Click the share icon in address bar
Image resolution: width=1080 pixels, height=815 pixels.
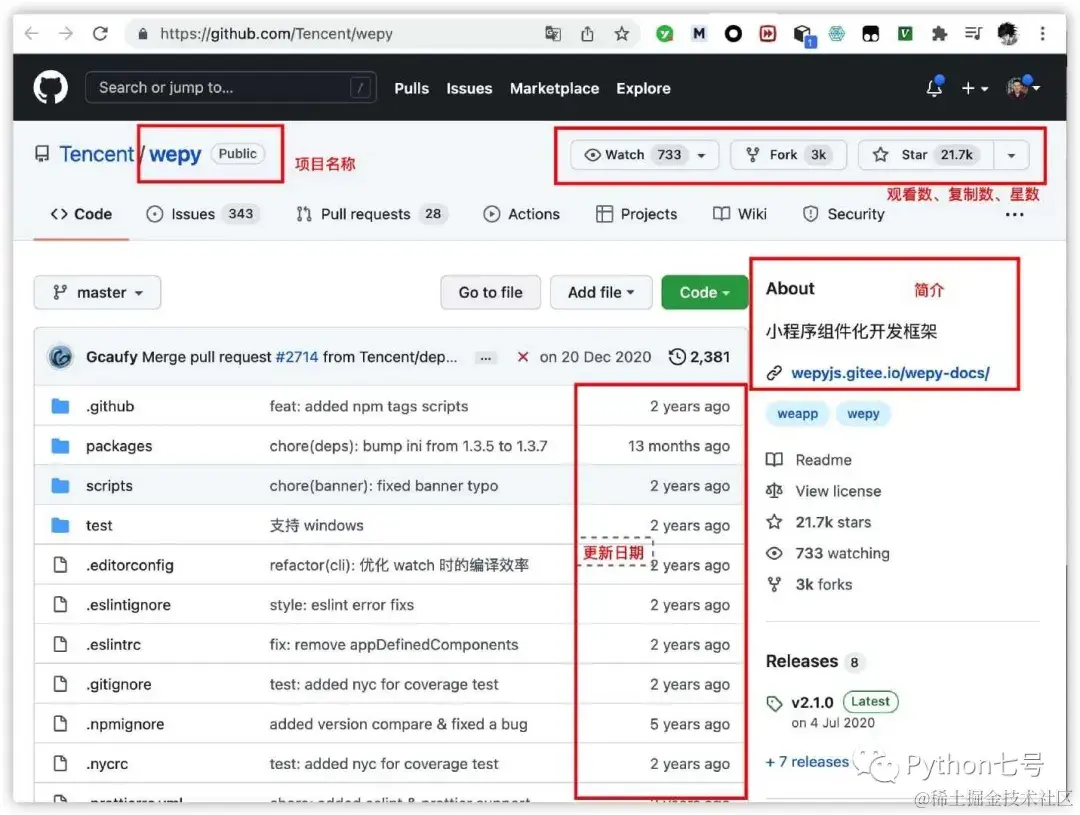(x=587, y=33)
